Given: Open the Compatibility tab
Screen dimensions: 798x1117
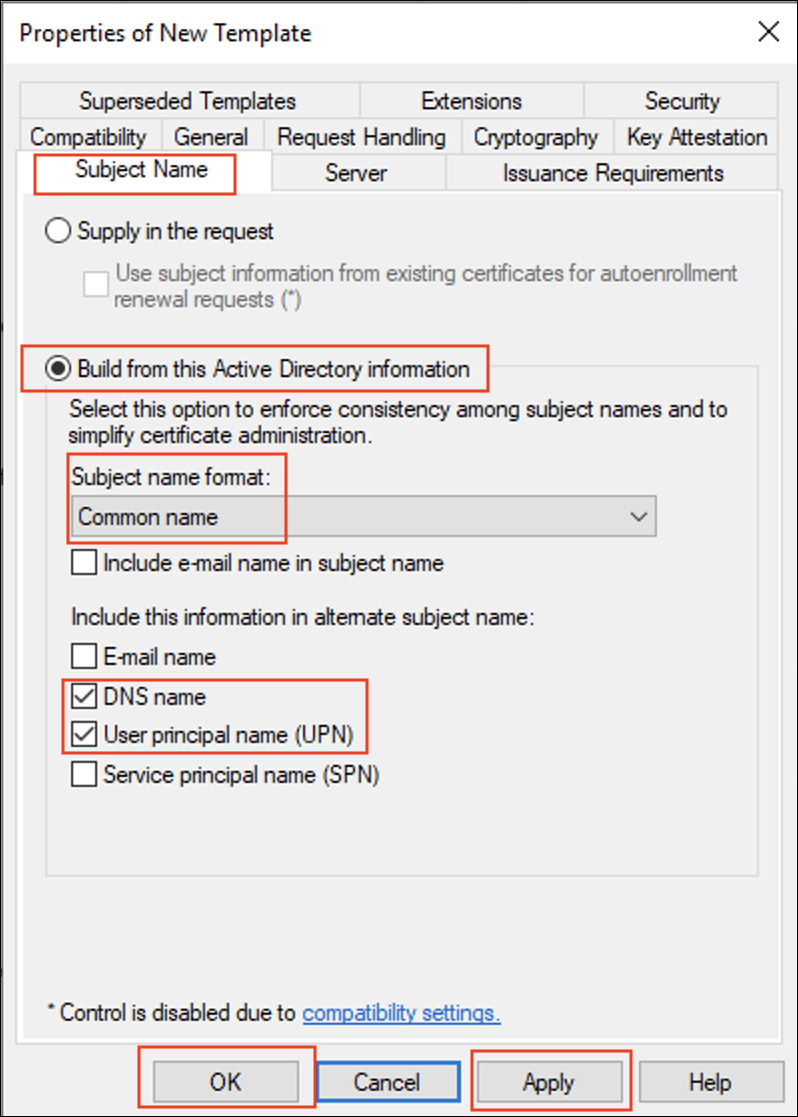Looking at the screenshot, I should tap(88, 137).
